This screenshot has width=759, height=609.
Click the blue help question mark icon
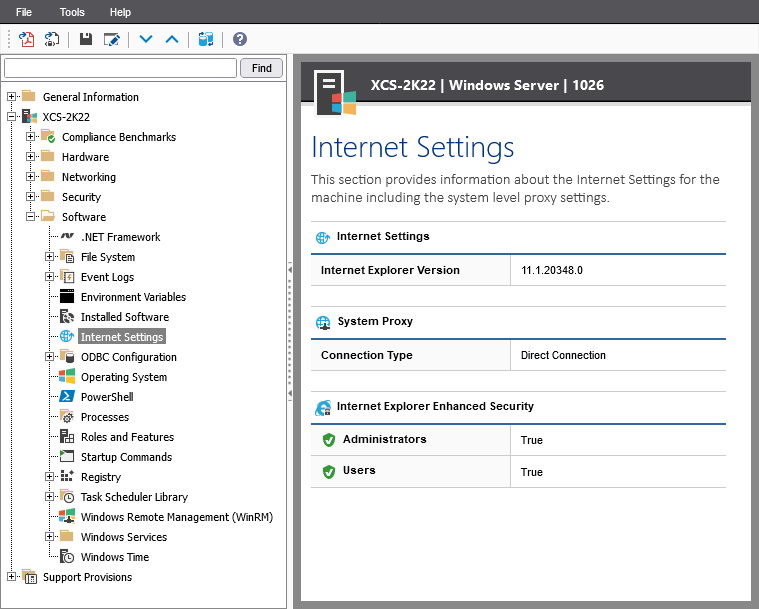pyautogui.click(x=240, y=39)
